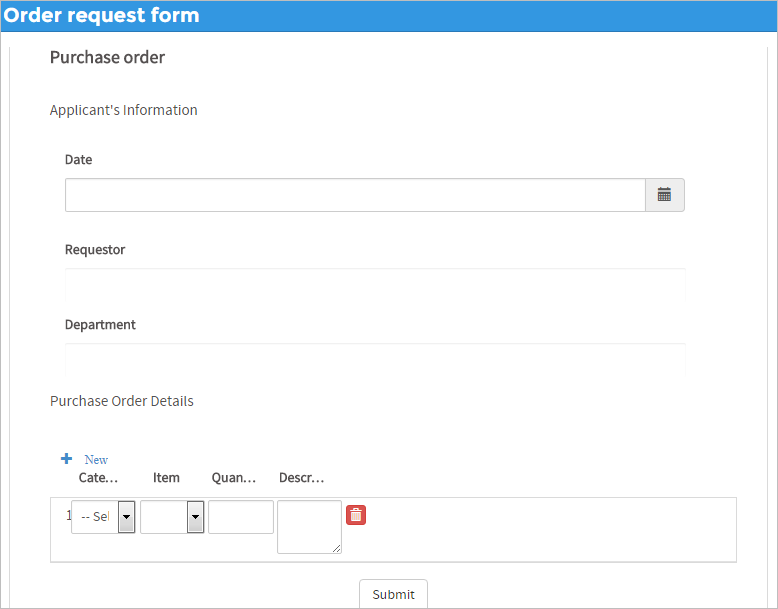Click inside the Description text area
The width and height of the screenshot is (778, 609).
coord(309,526)
